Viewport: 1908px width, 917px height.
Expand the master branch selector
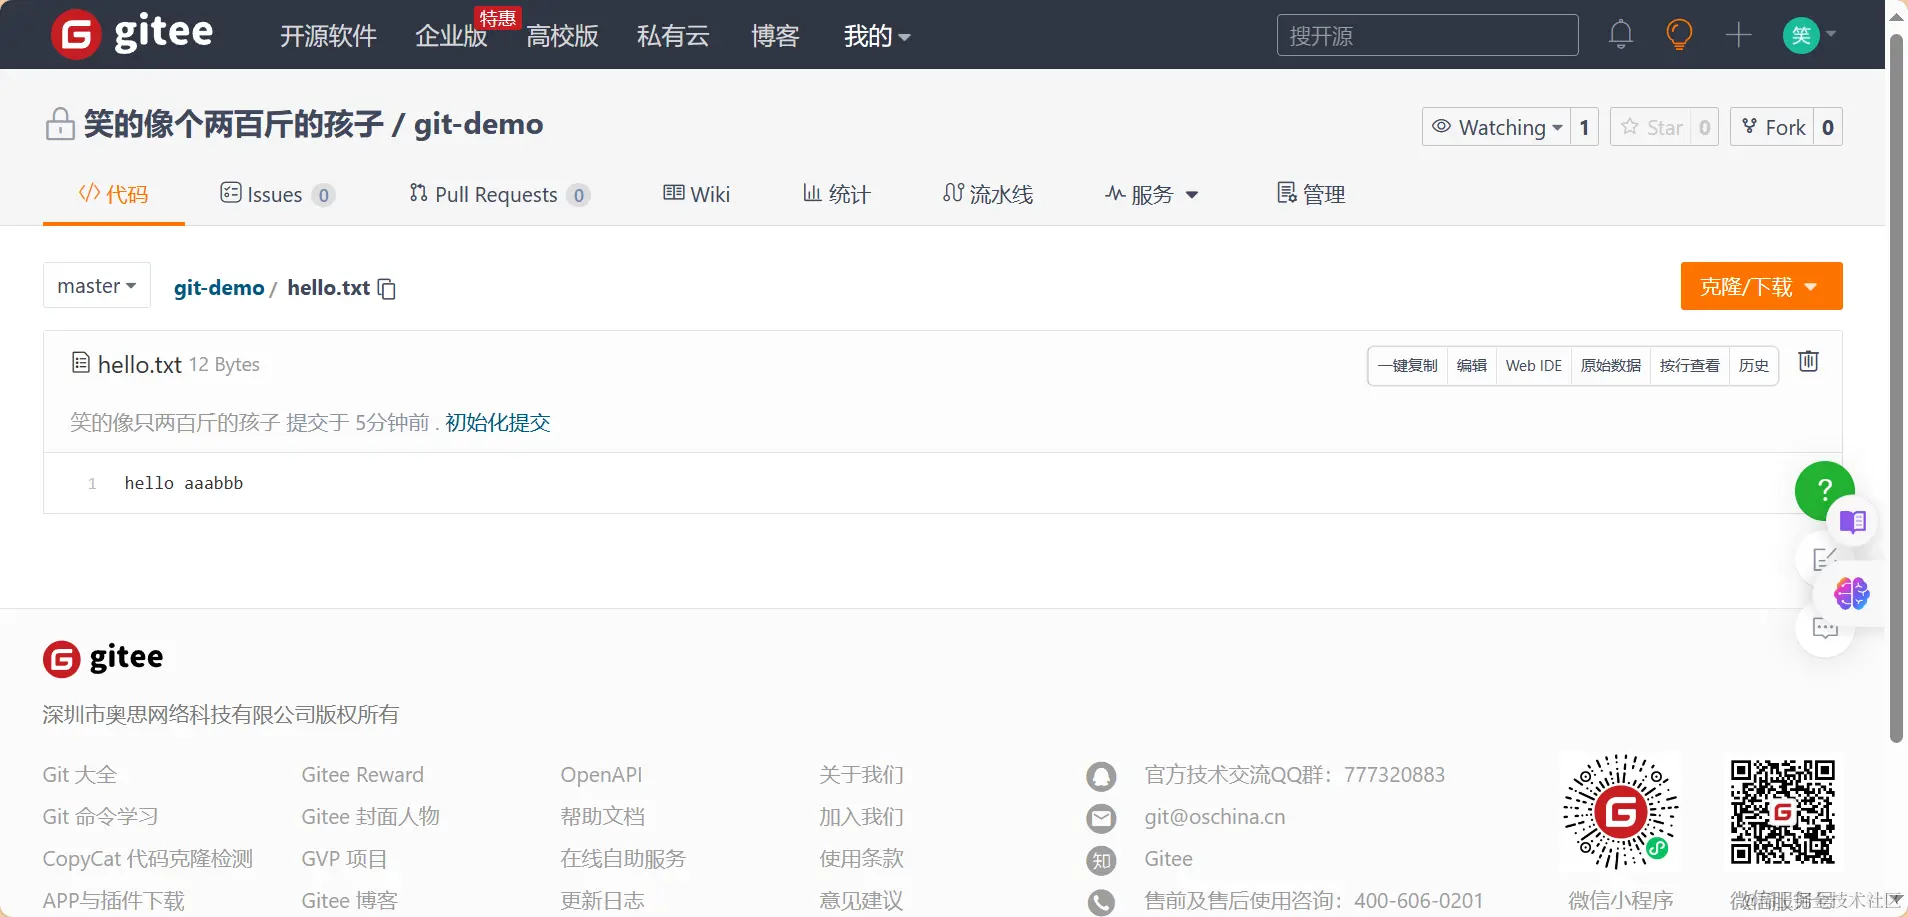coord(97,286)
